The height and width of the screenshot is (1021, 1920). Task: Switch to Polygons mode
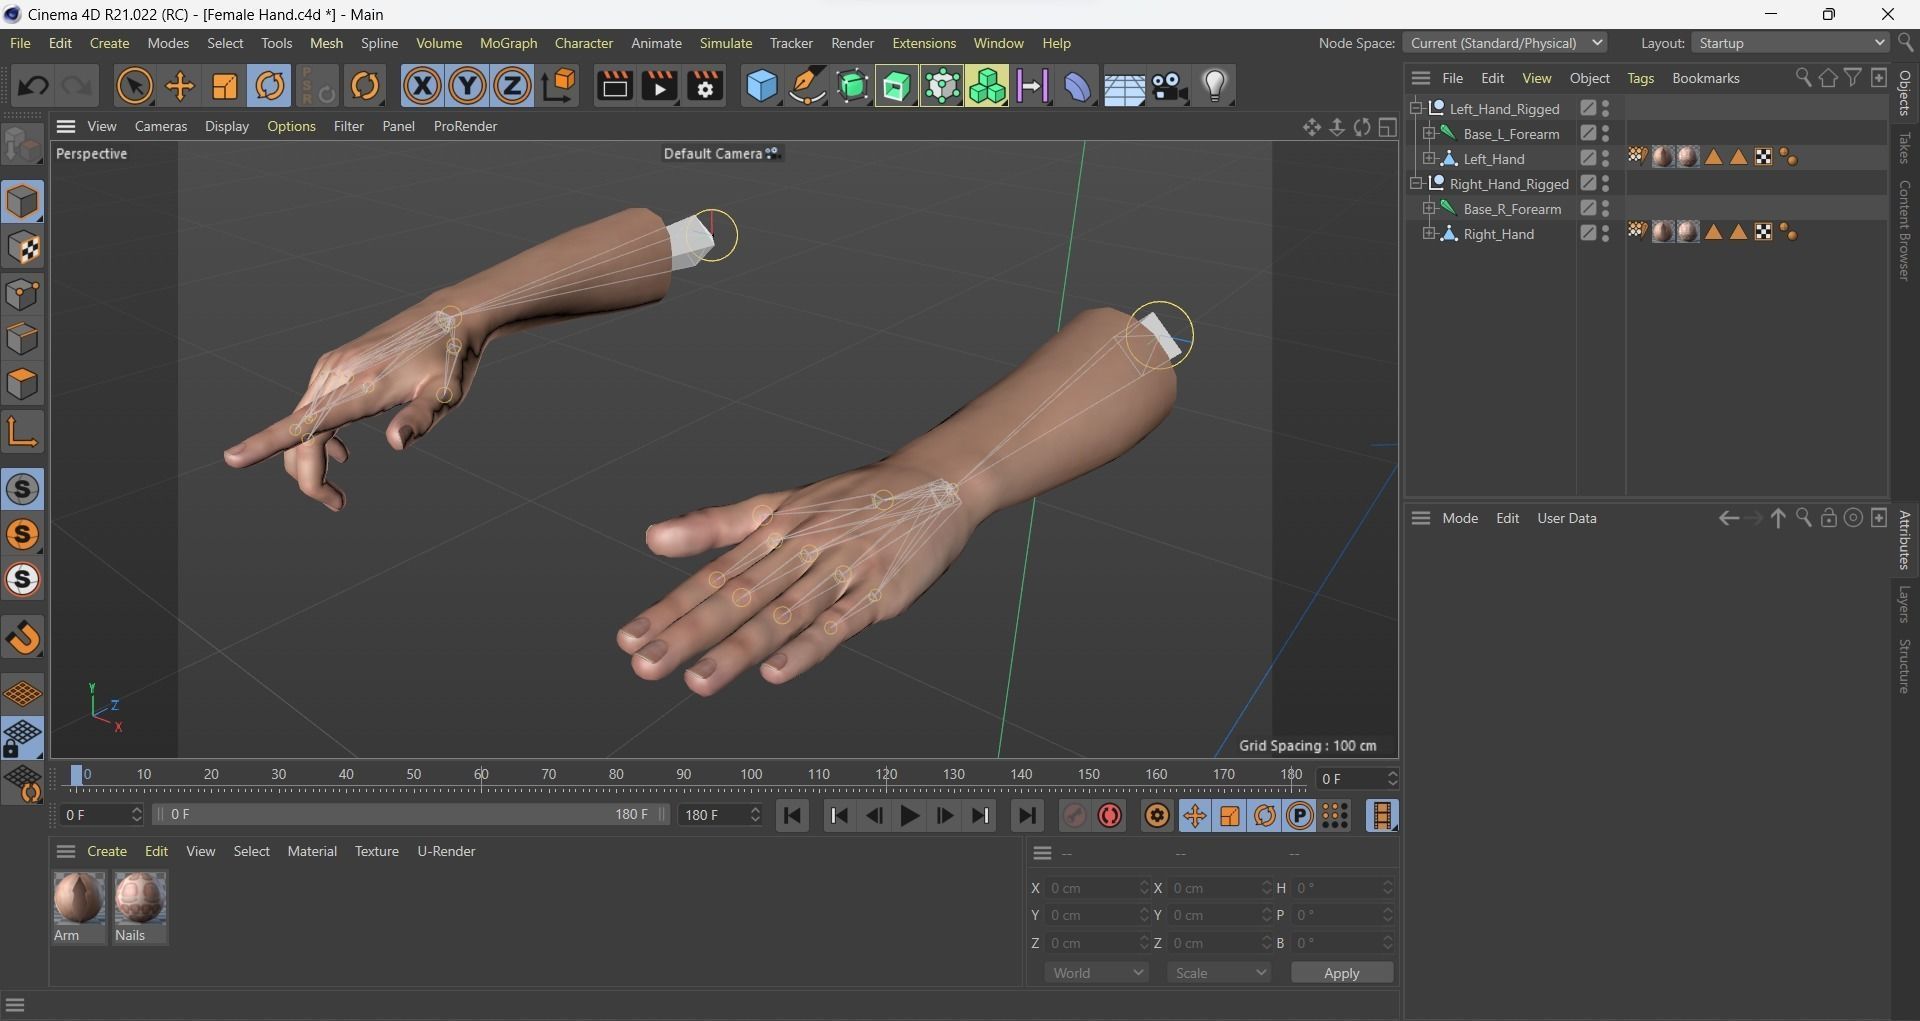(x=23, y=385)
